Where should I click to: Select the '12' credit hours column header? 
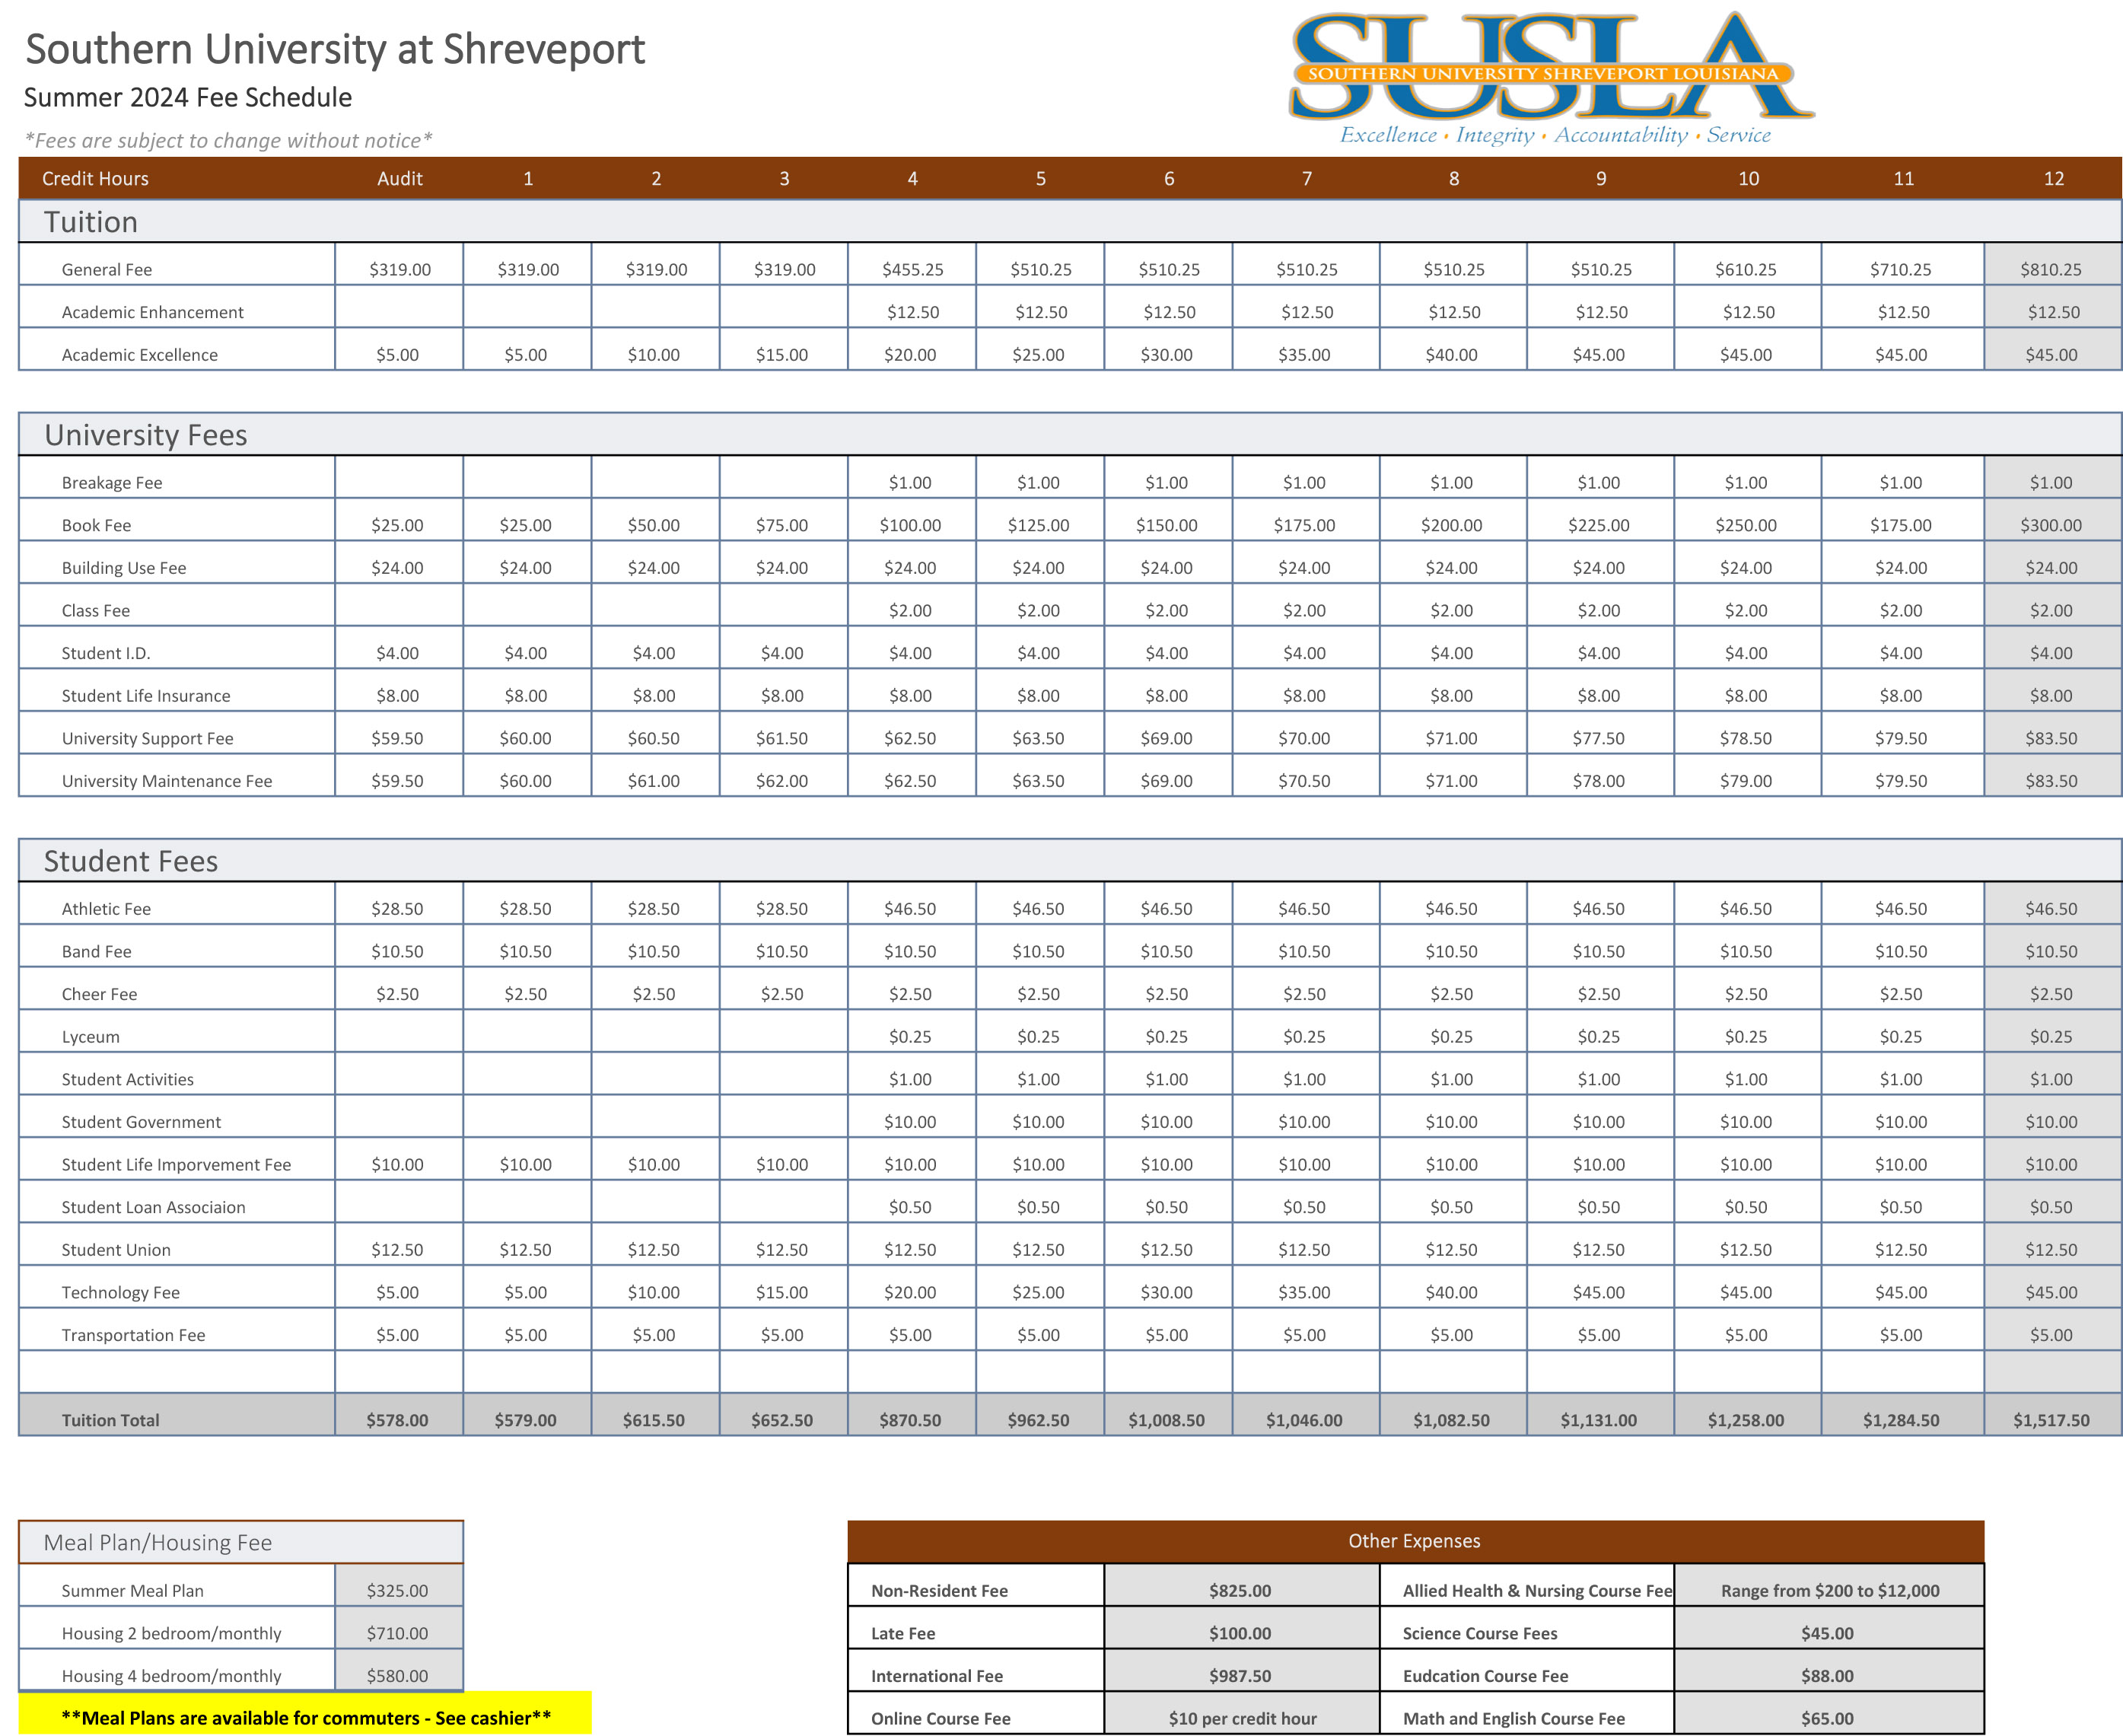2053,178
